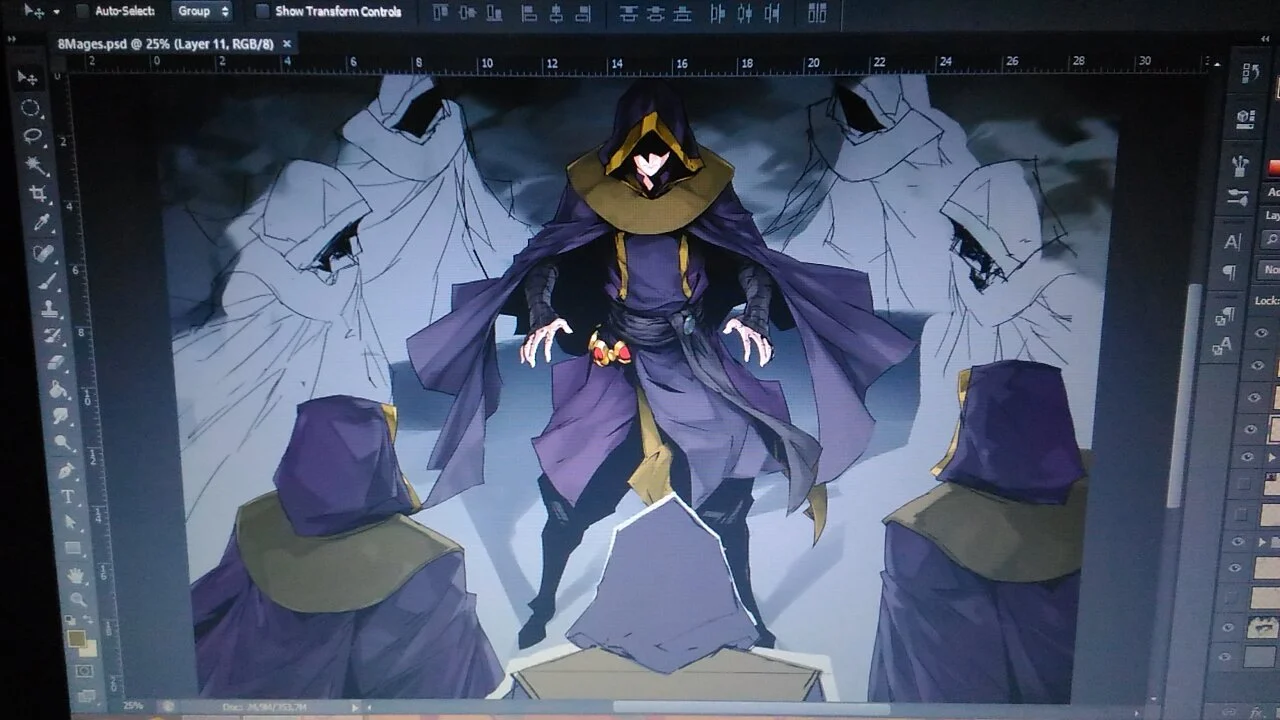This screenshot has width=1280, height=720.
Task: Select the Move tool in the toolbox
Action: point(27,79)
